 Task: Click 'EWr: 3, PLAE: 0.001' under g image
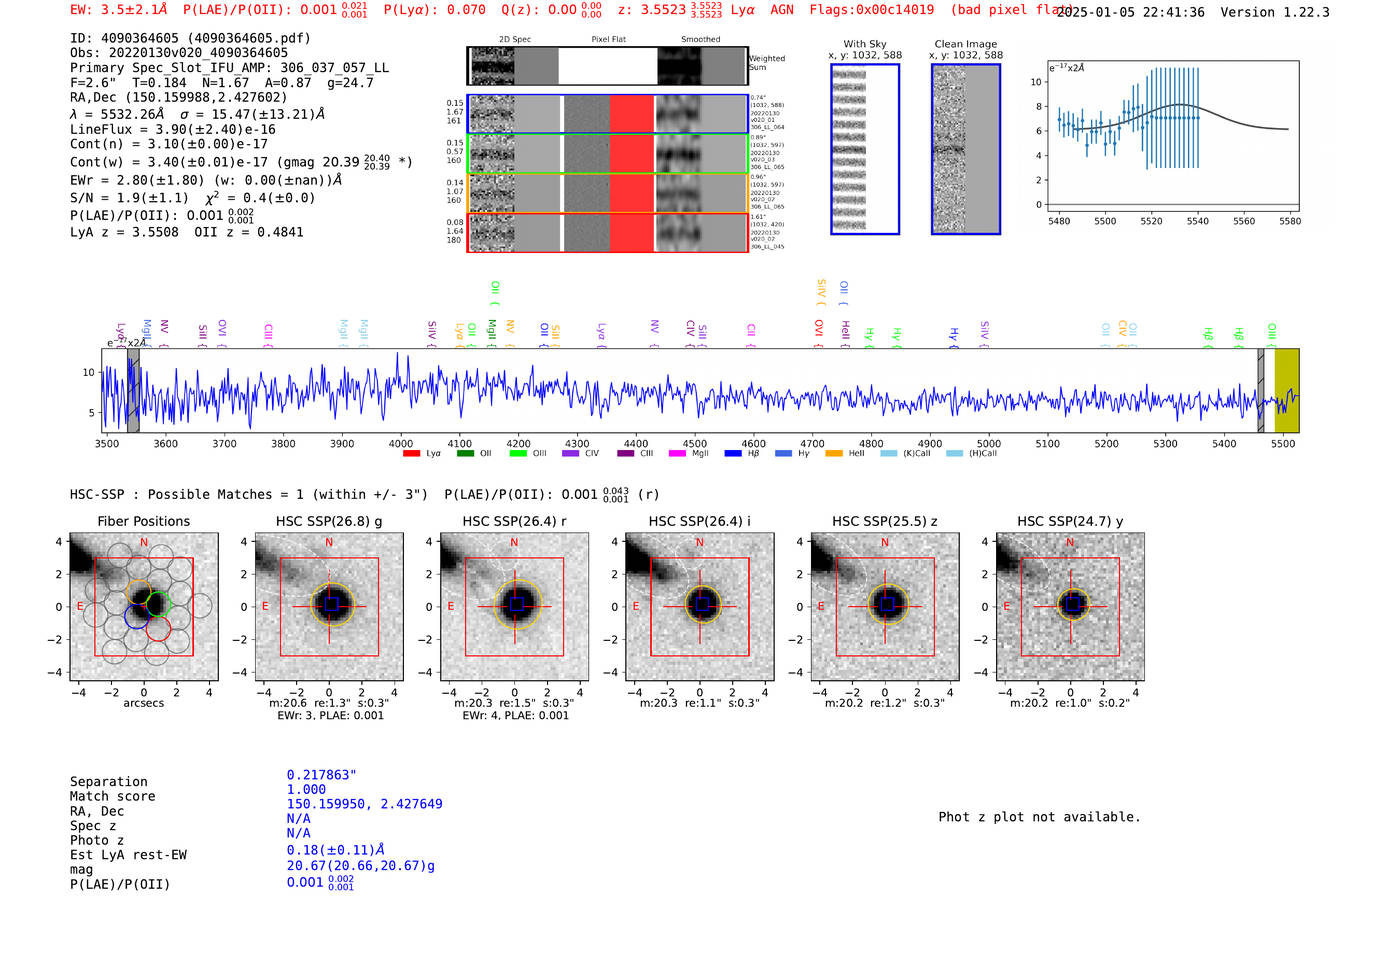coord(331,716)
